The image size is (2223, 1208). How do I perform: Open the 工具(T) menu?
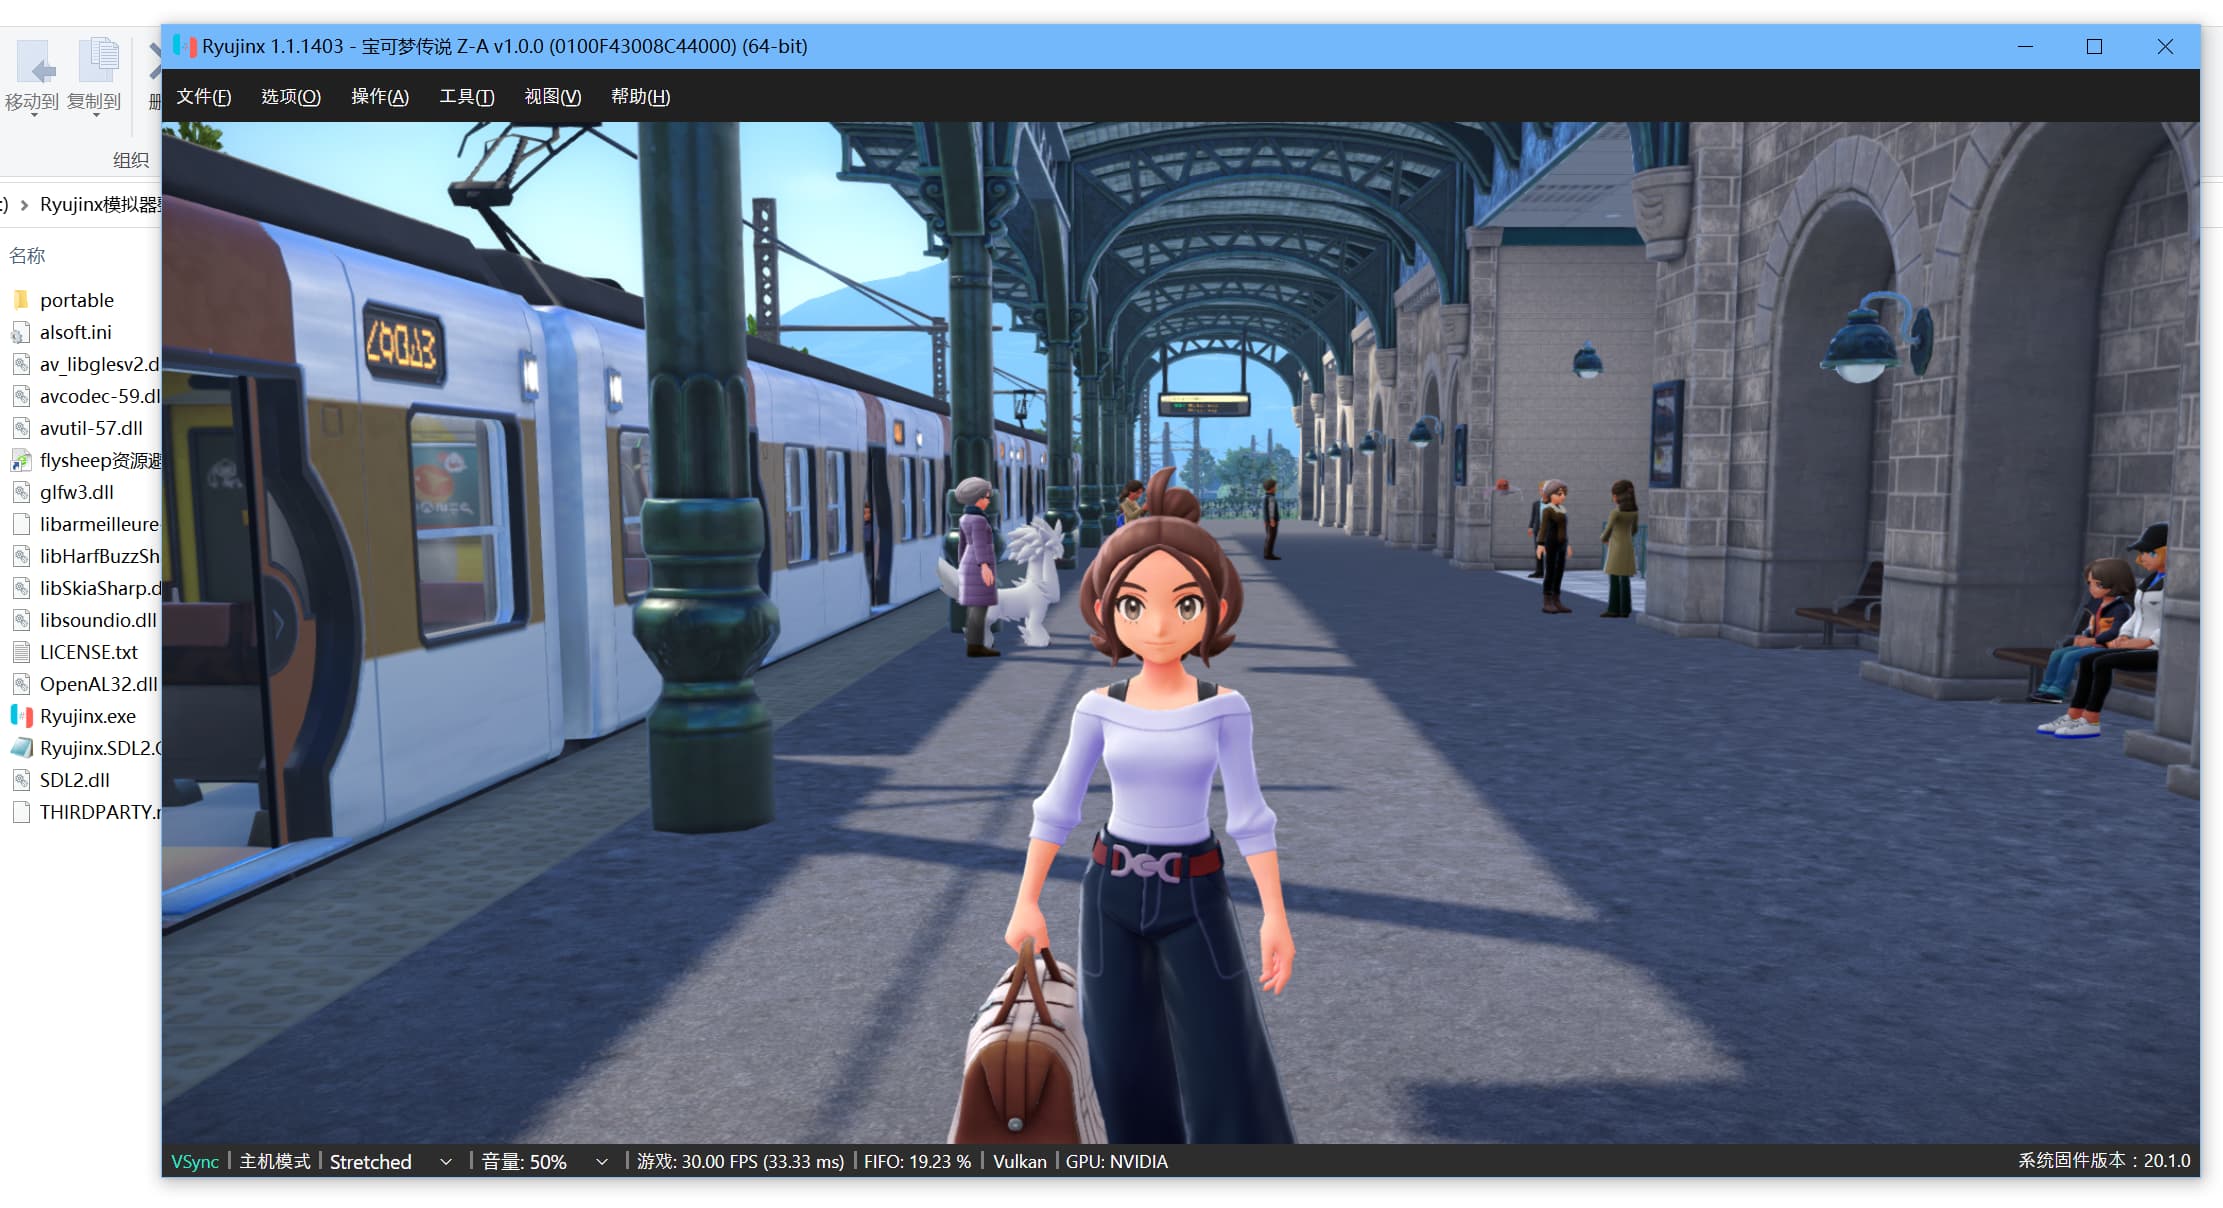pyautogui.click(x=466, y=97)
